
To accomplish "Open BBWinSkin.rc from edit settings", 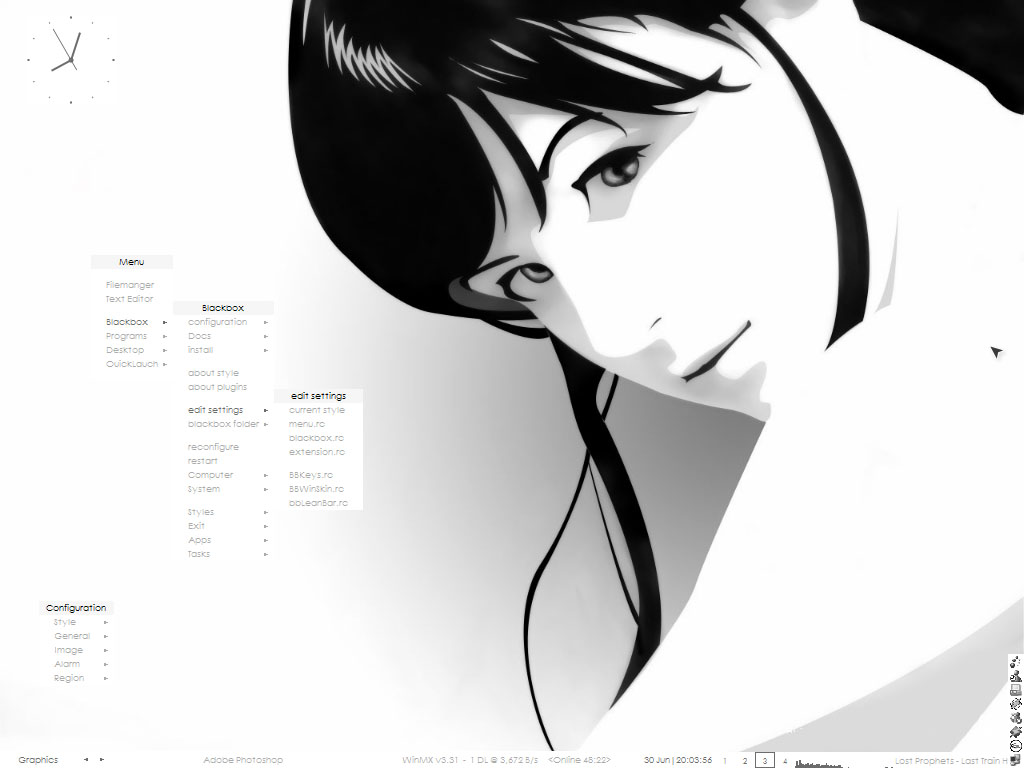I will coord(316,489).
